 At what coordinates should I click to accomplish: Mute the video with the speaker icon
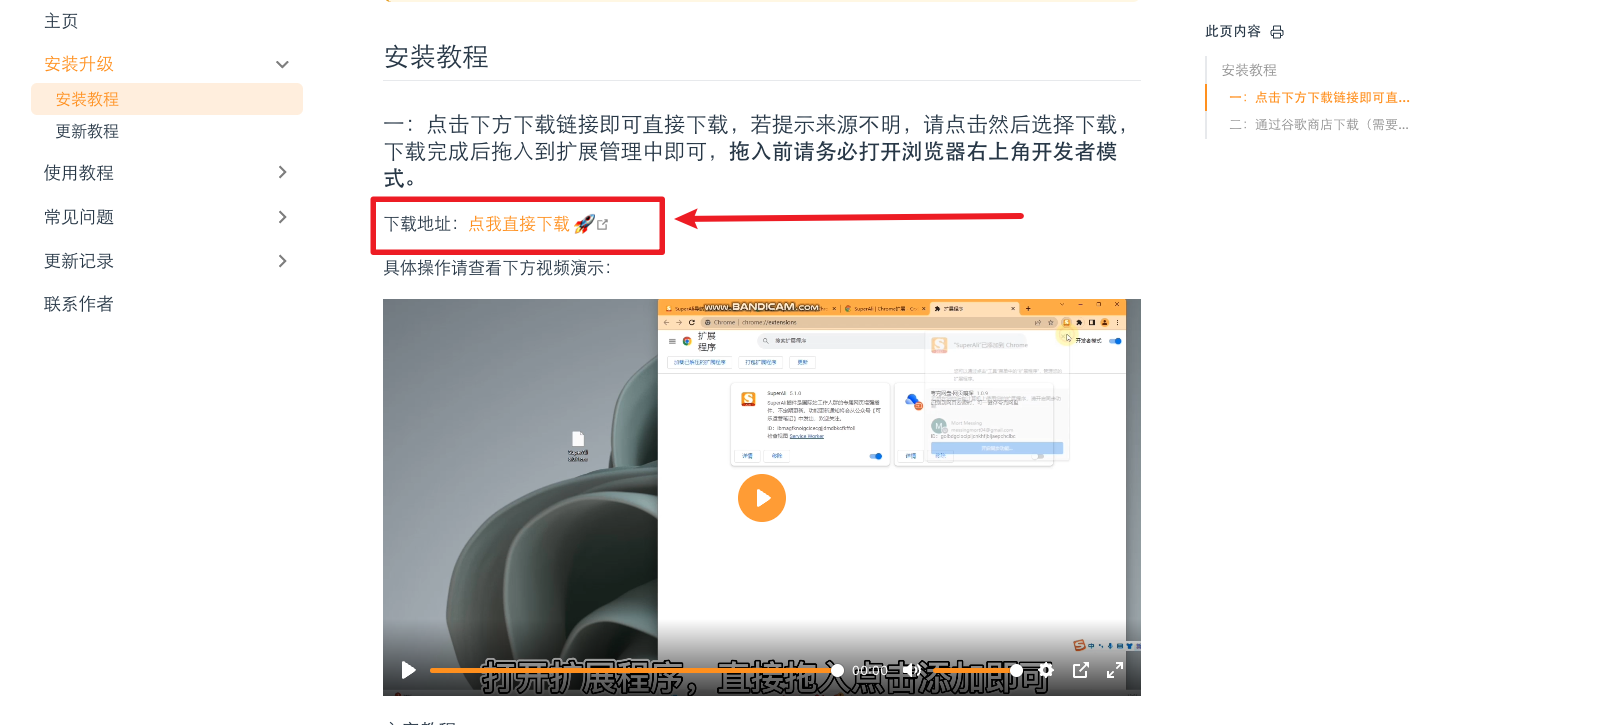tap(911, 670)
